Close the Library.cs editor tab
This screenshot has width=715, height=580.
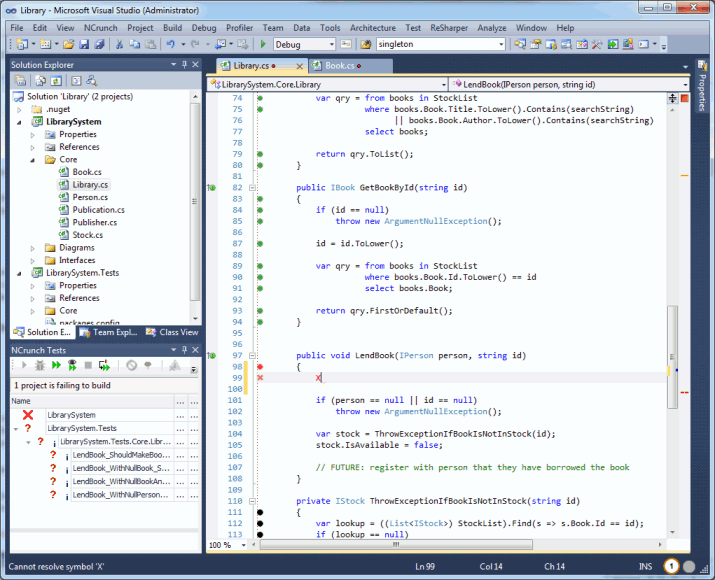(301, 66)
